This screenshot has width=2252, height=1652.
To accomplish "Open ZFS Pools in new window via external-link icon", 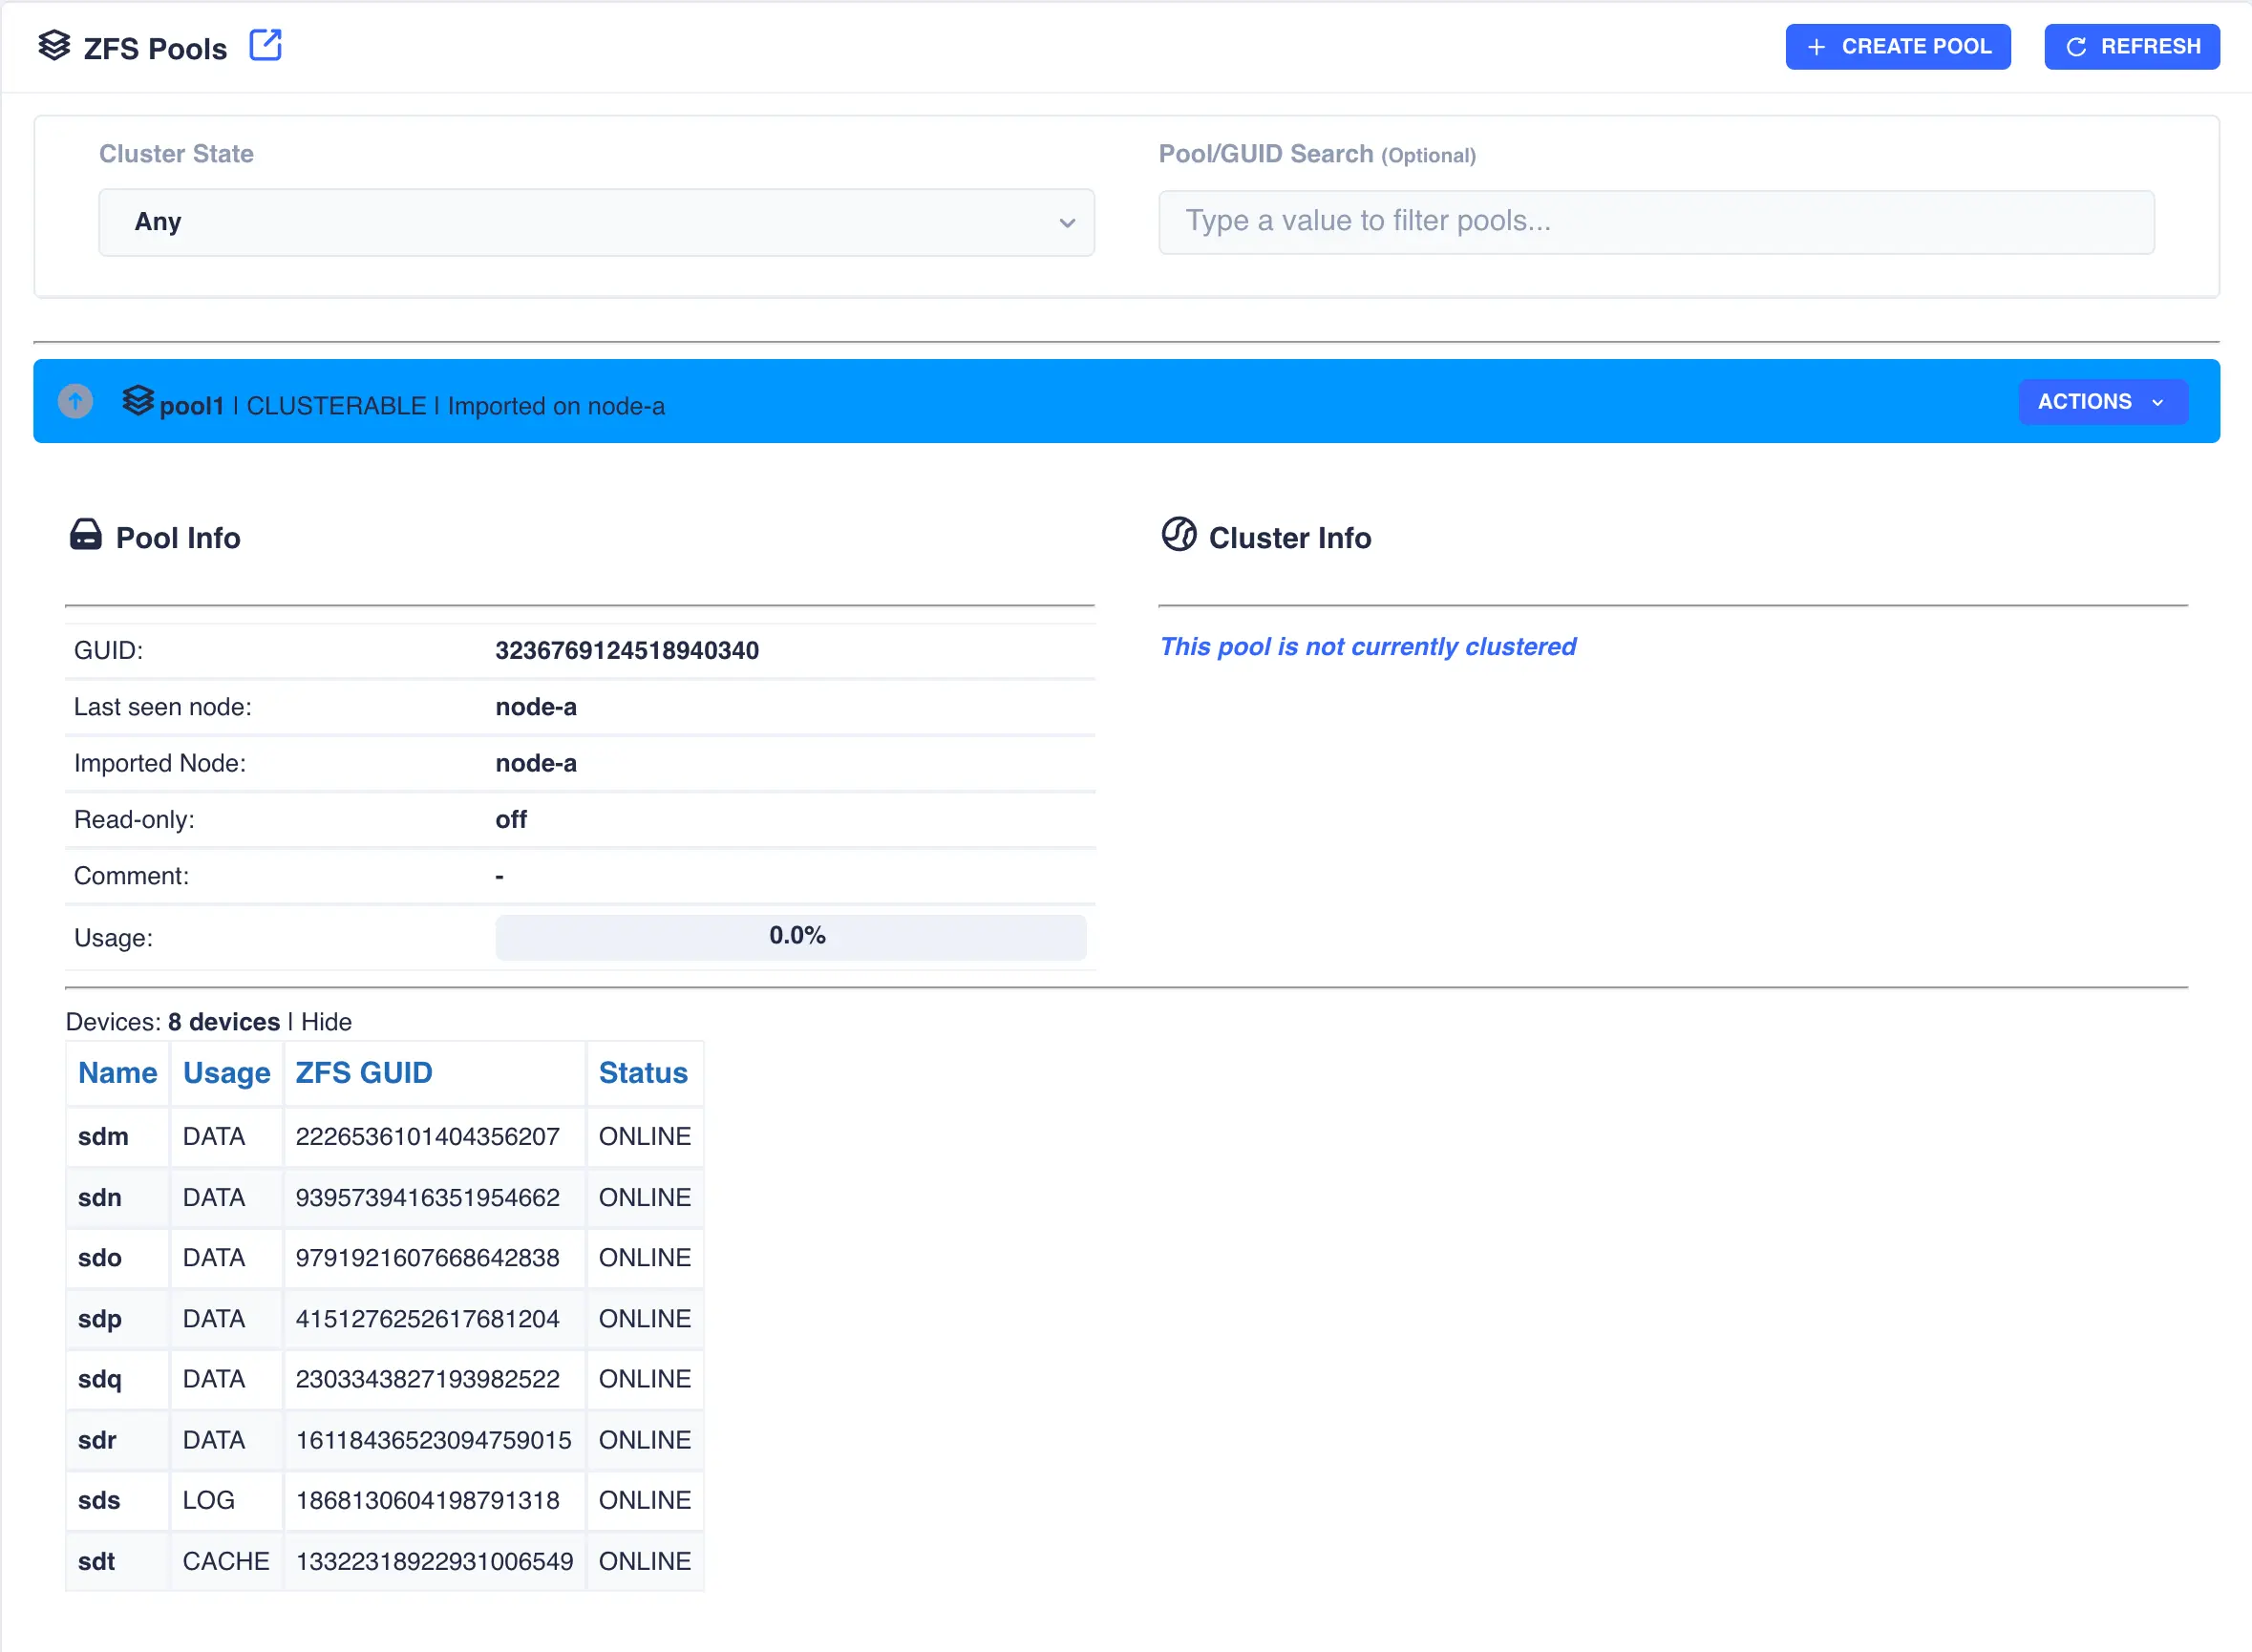I will (x=264, y=45).
